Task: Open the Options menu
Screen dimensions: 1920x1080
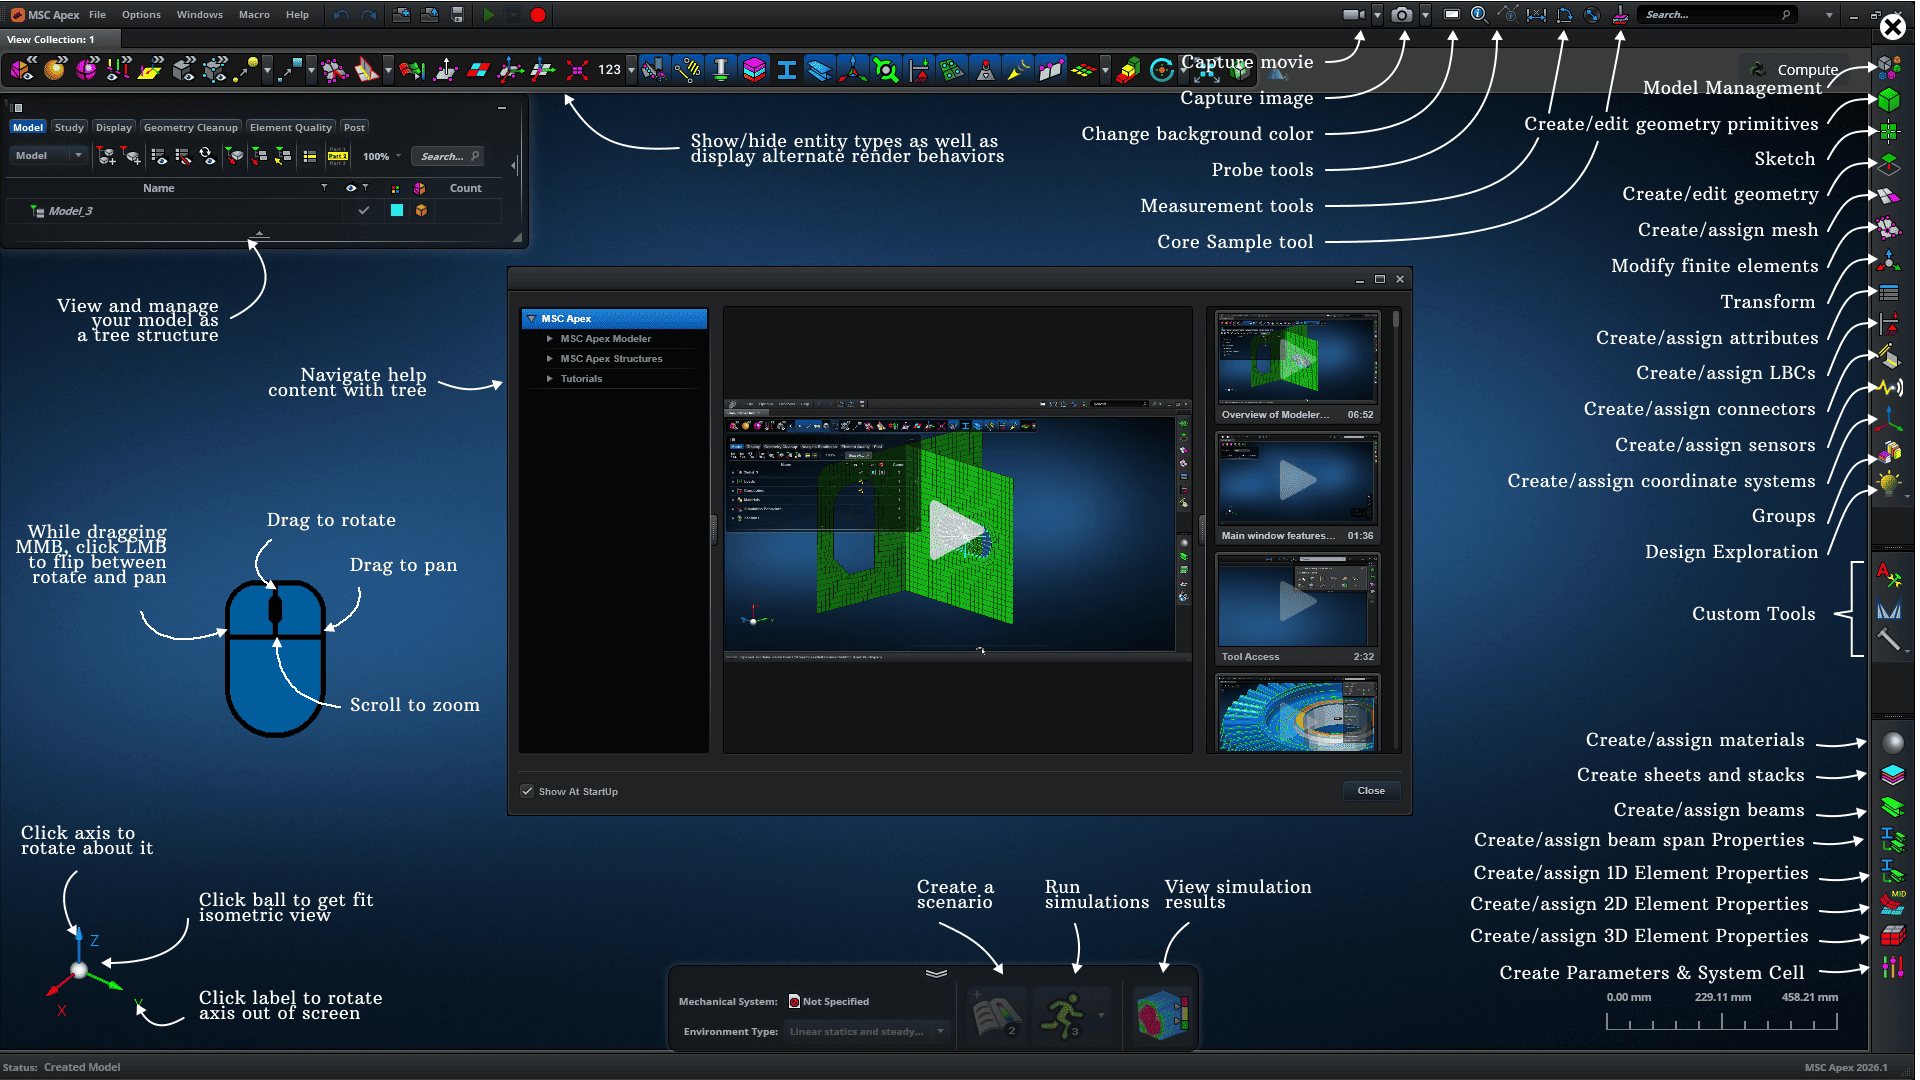Action: [x=141, y=15]
